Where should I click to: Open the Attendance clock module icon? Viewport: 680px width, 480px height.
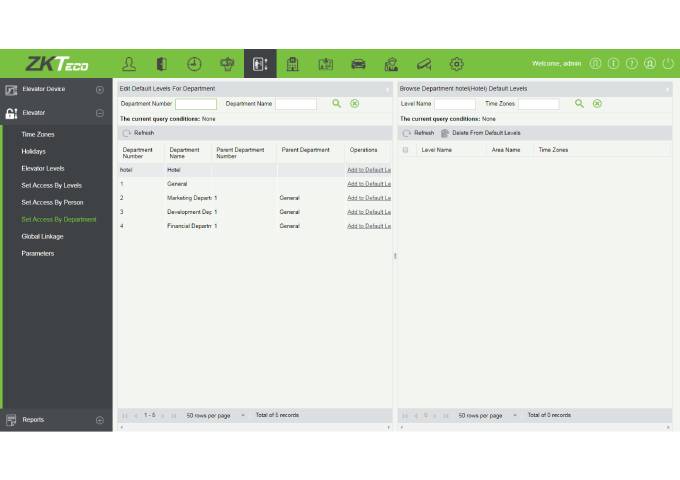[x=194, y=64]
